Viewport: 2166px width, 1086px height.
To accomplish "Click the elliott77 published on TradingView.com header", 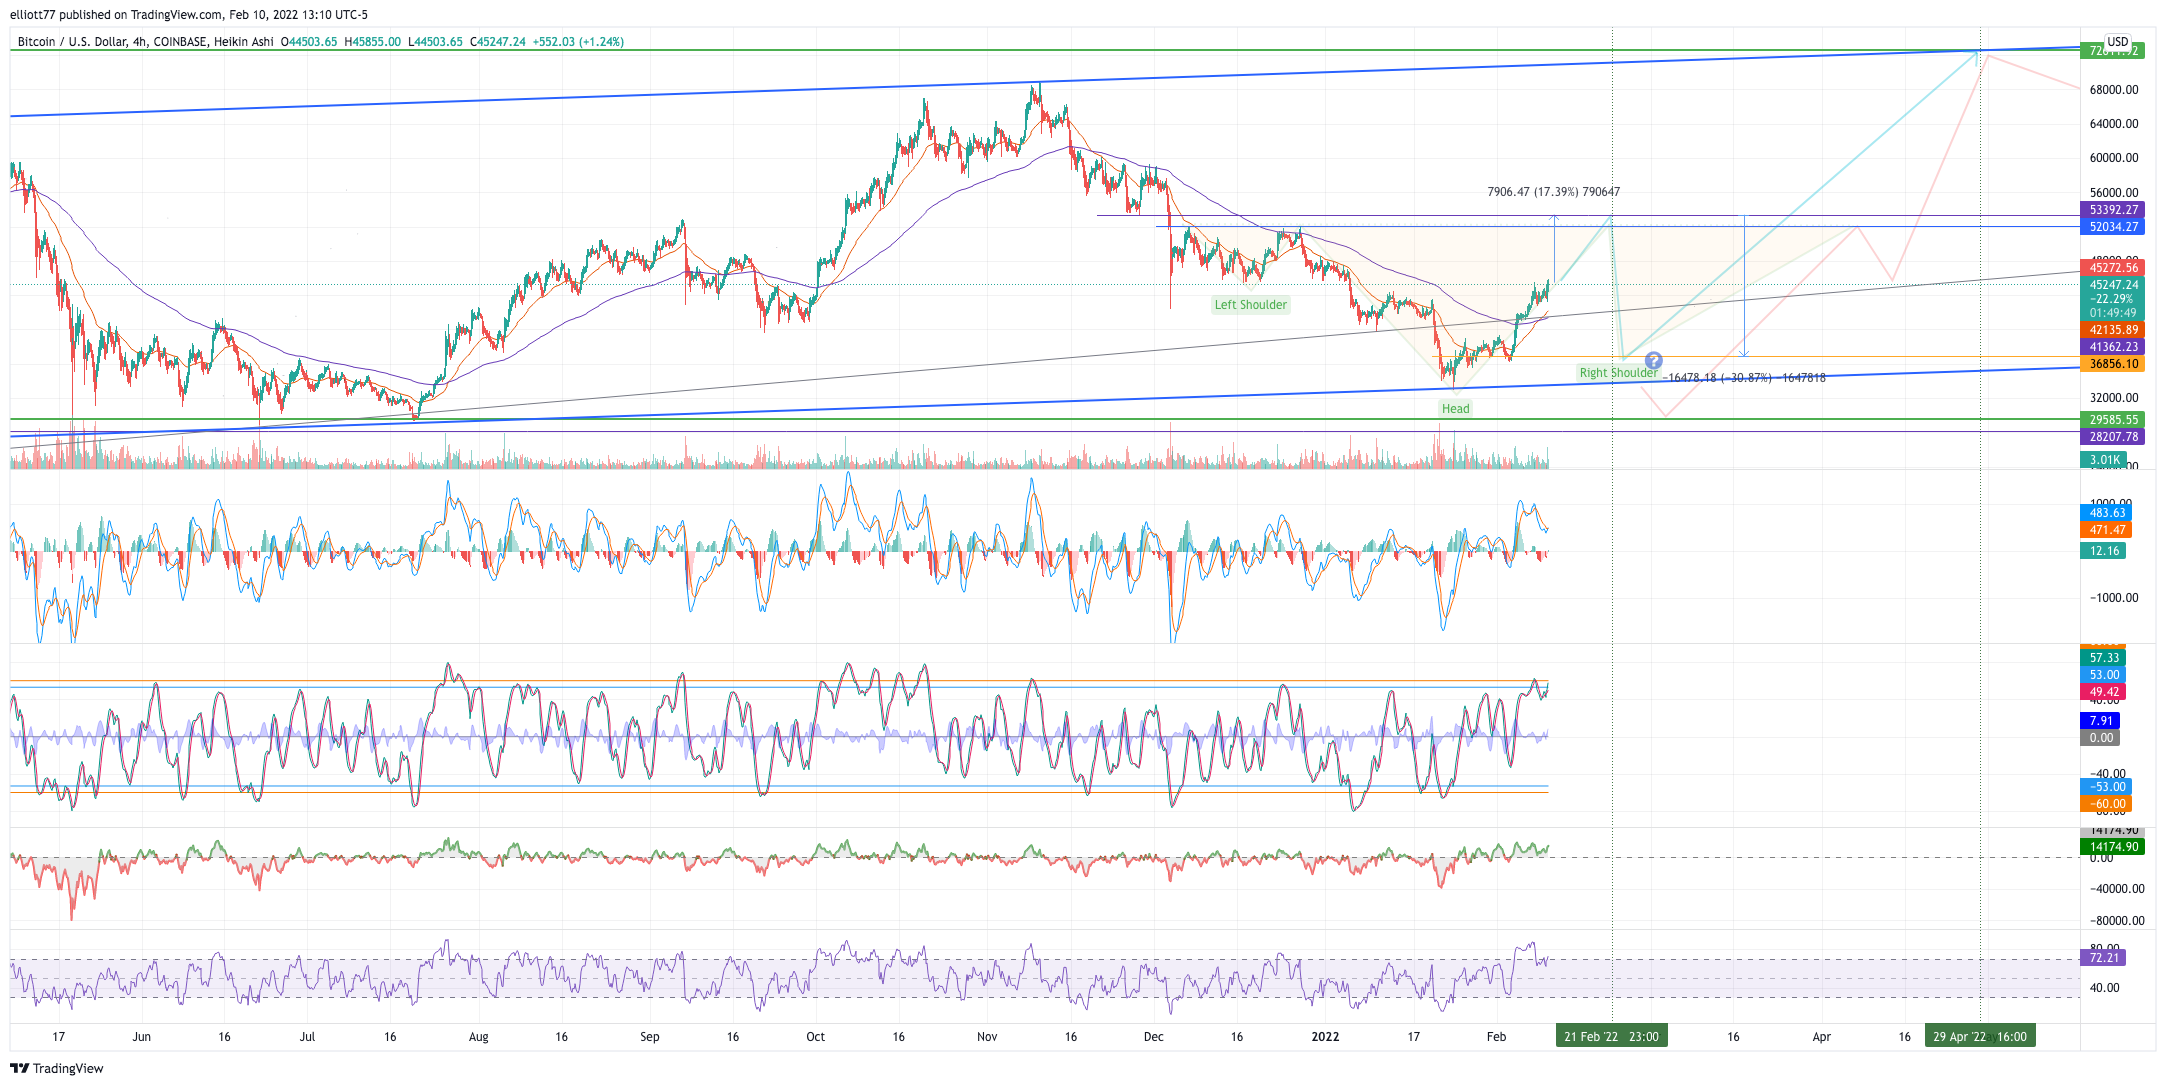I will (188, 15).
